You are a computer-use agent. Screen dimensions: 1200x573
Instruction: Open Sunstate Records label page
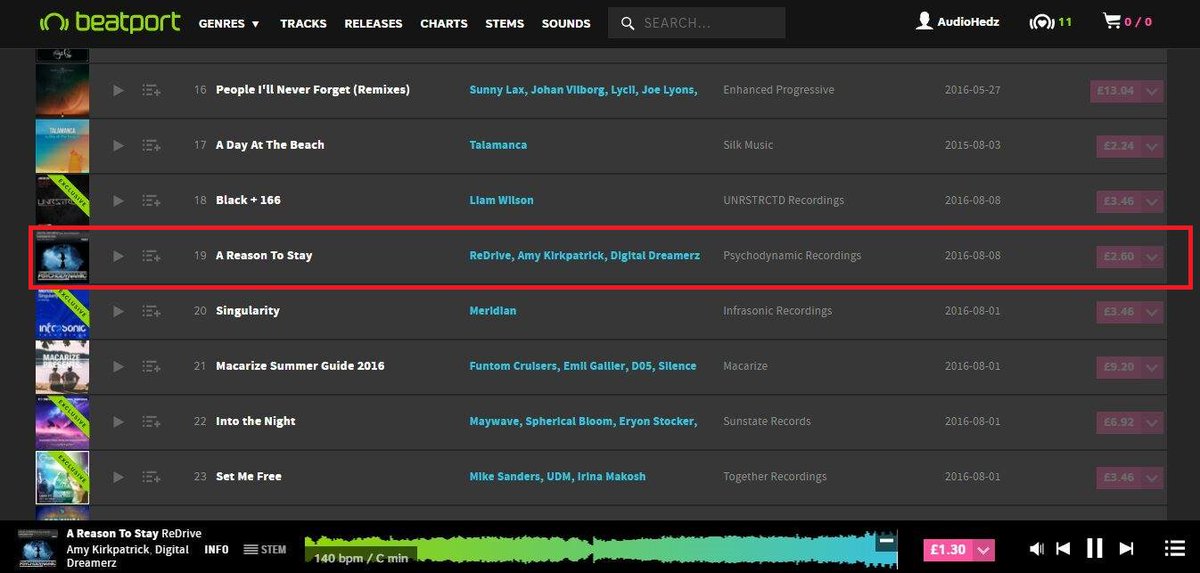[x=767, y=421]
